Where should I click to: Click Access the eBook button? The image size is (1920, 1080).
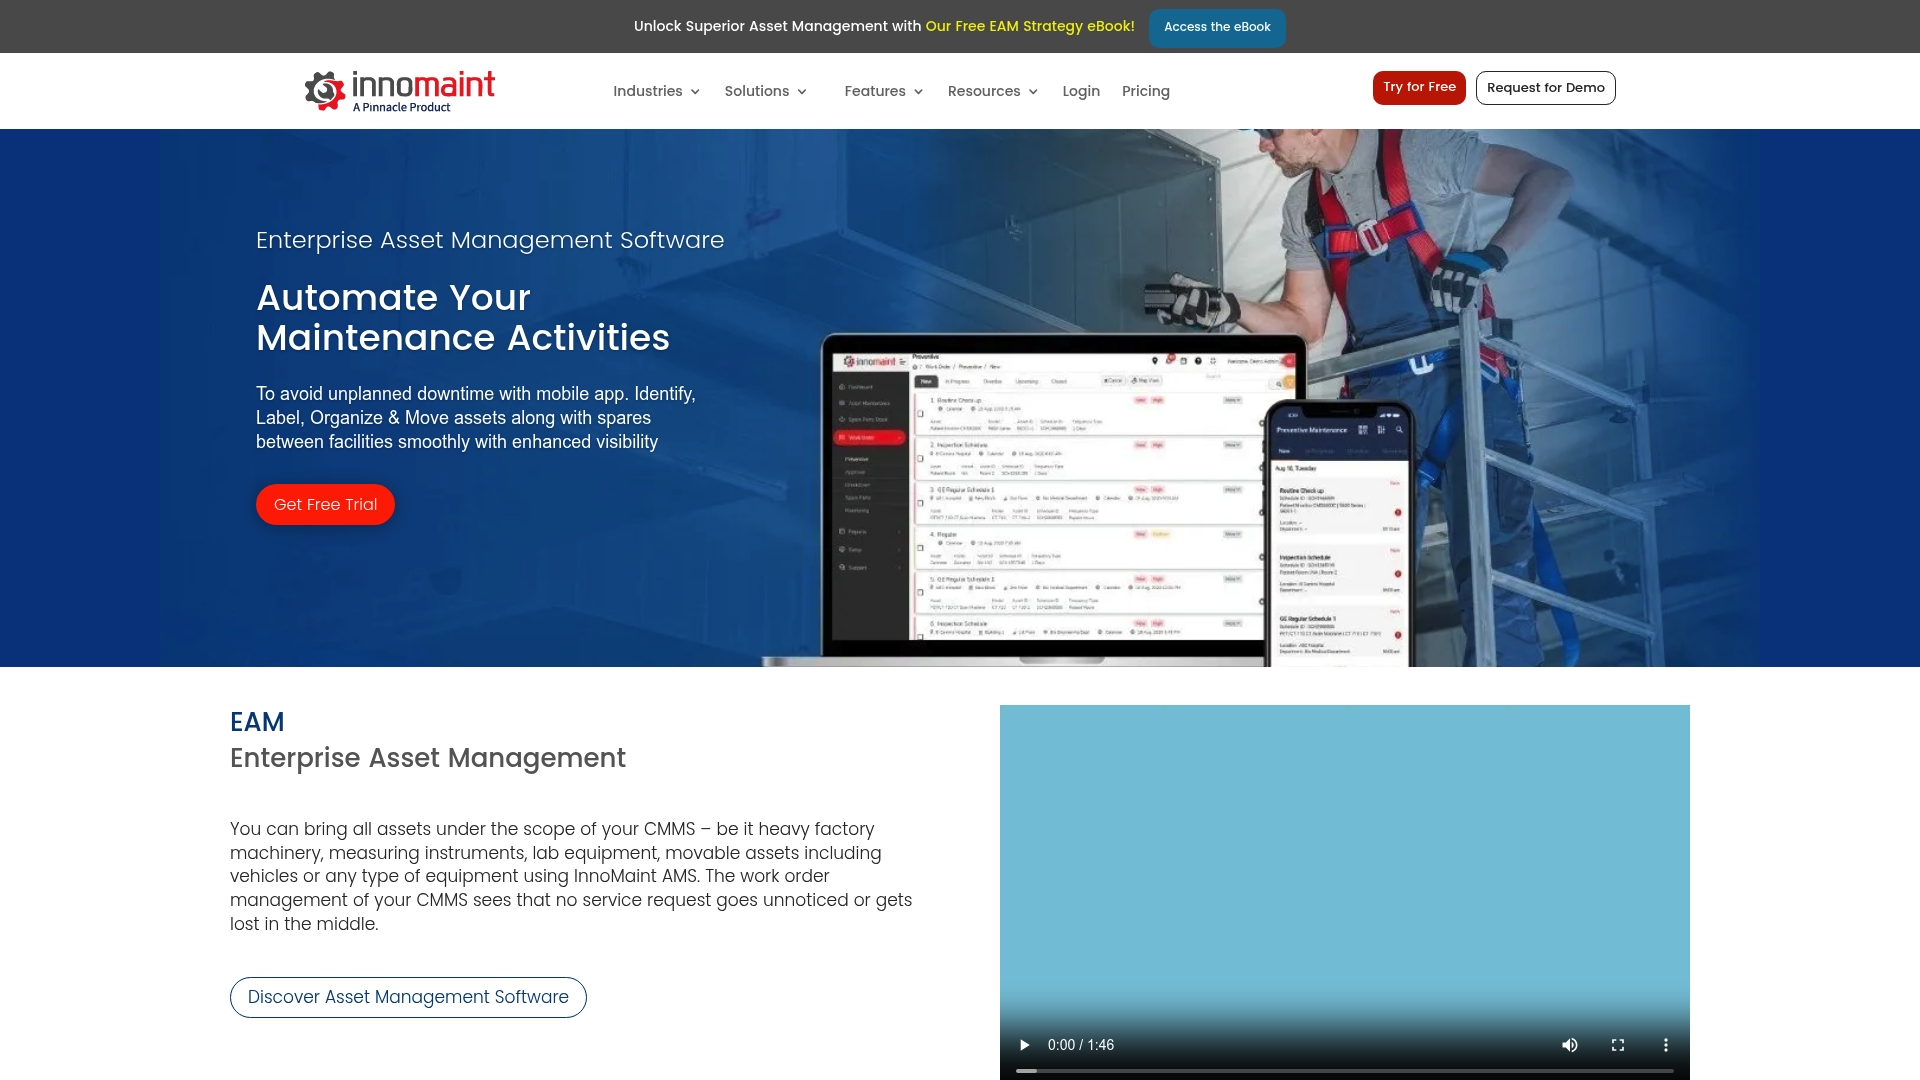(x=1217, y=27)
